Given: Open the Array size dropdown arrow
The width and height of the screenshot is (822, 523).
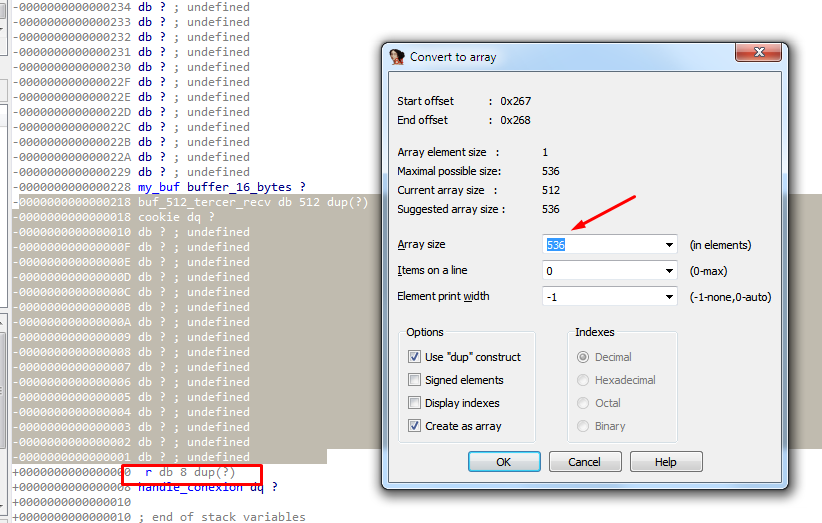Looking at the screenshot, I should tap(668, 245).
